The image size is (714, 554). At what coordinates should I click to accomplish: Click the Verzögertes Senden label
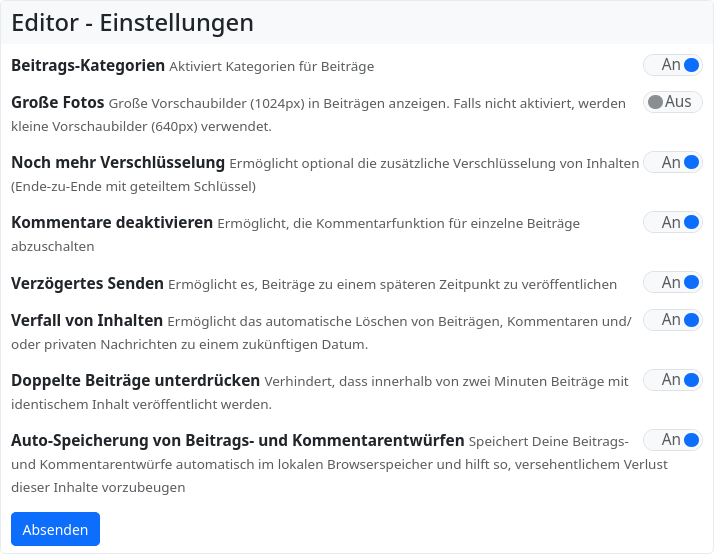tap(87, 283)
